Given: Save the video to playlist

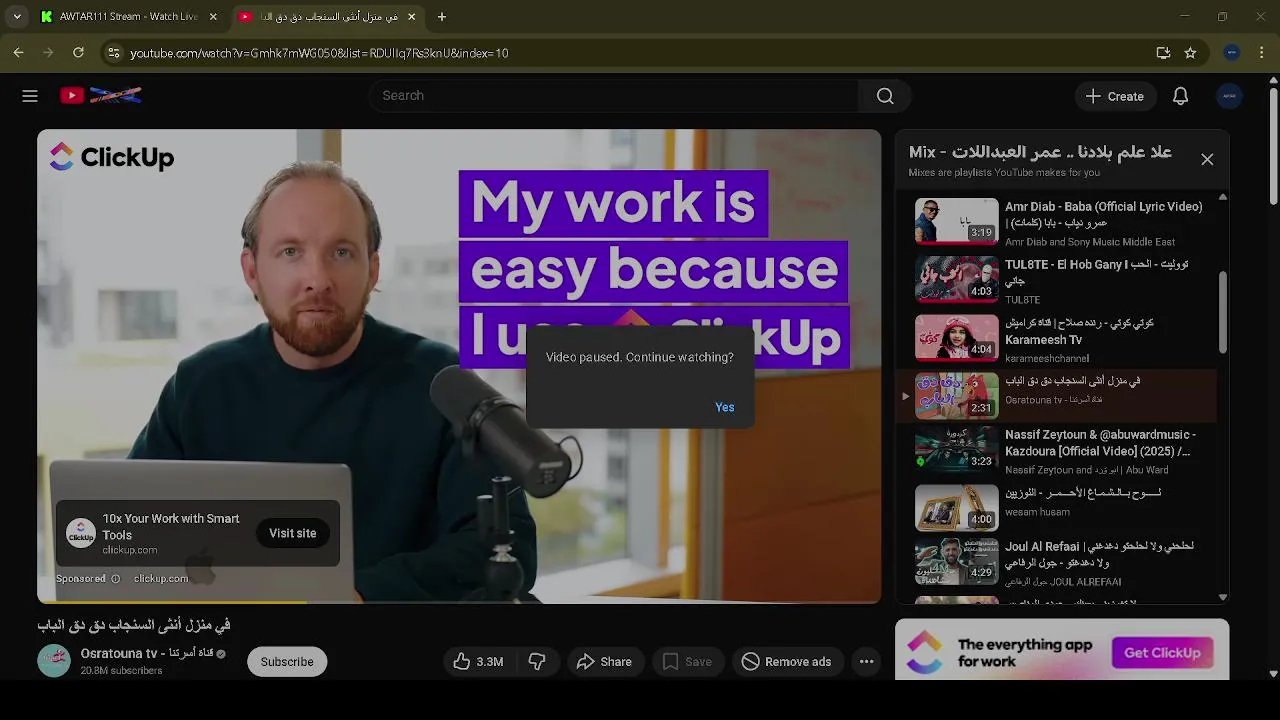Looking at the screenshot, I should (x=687, y=661).
